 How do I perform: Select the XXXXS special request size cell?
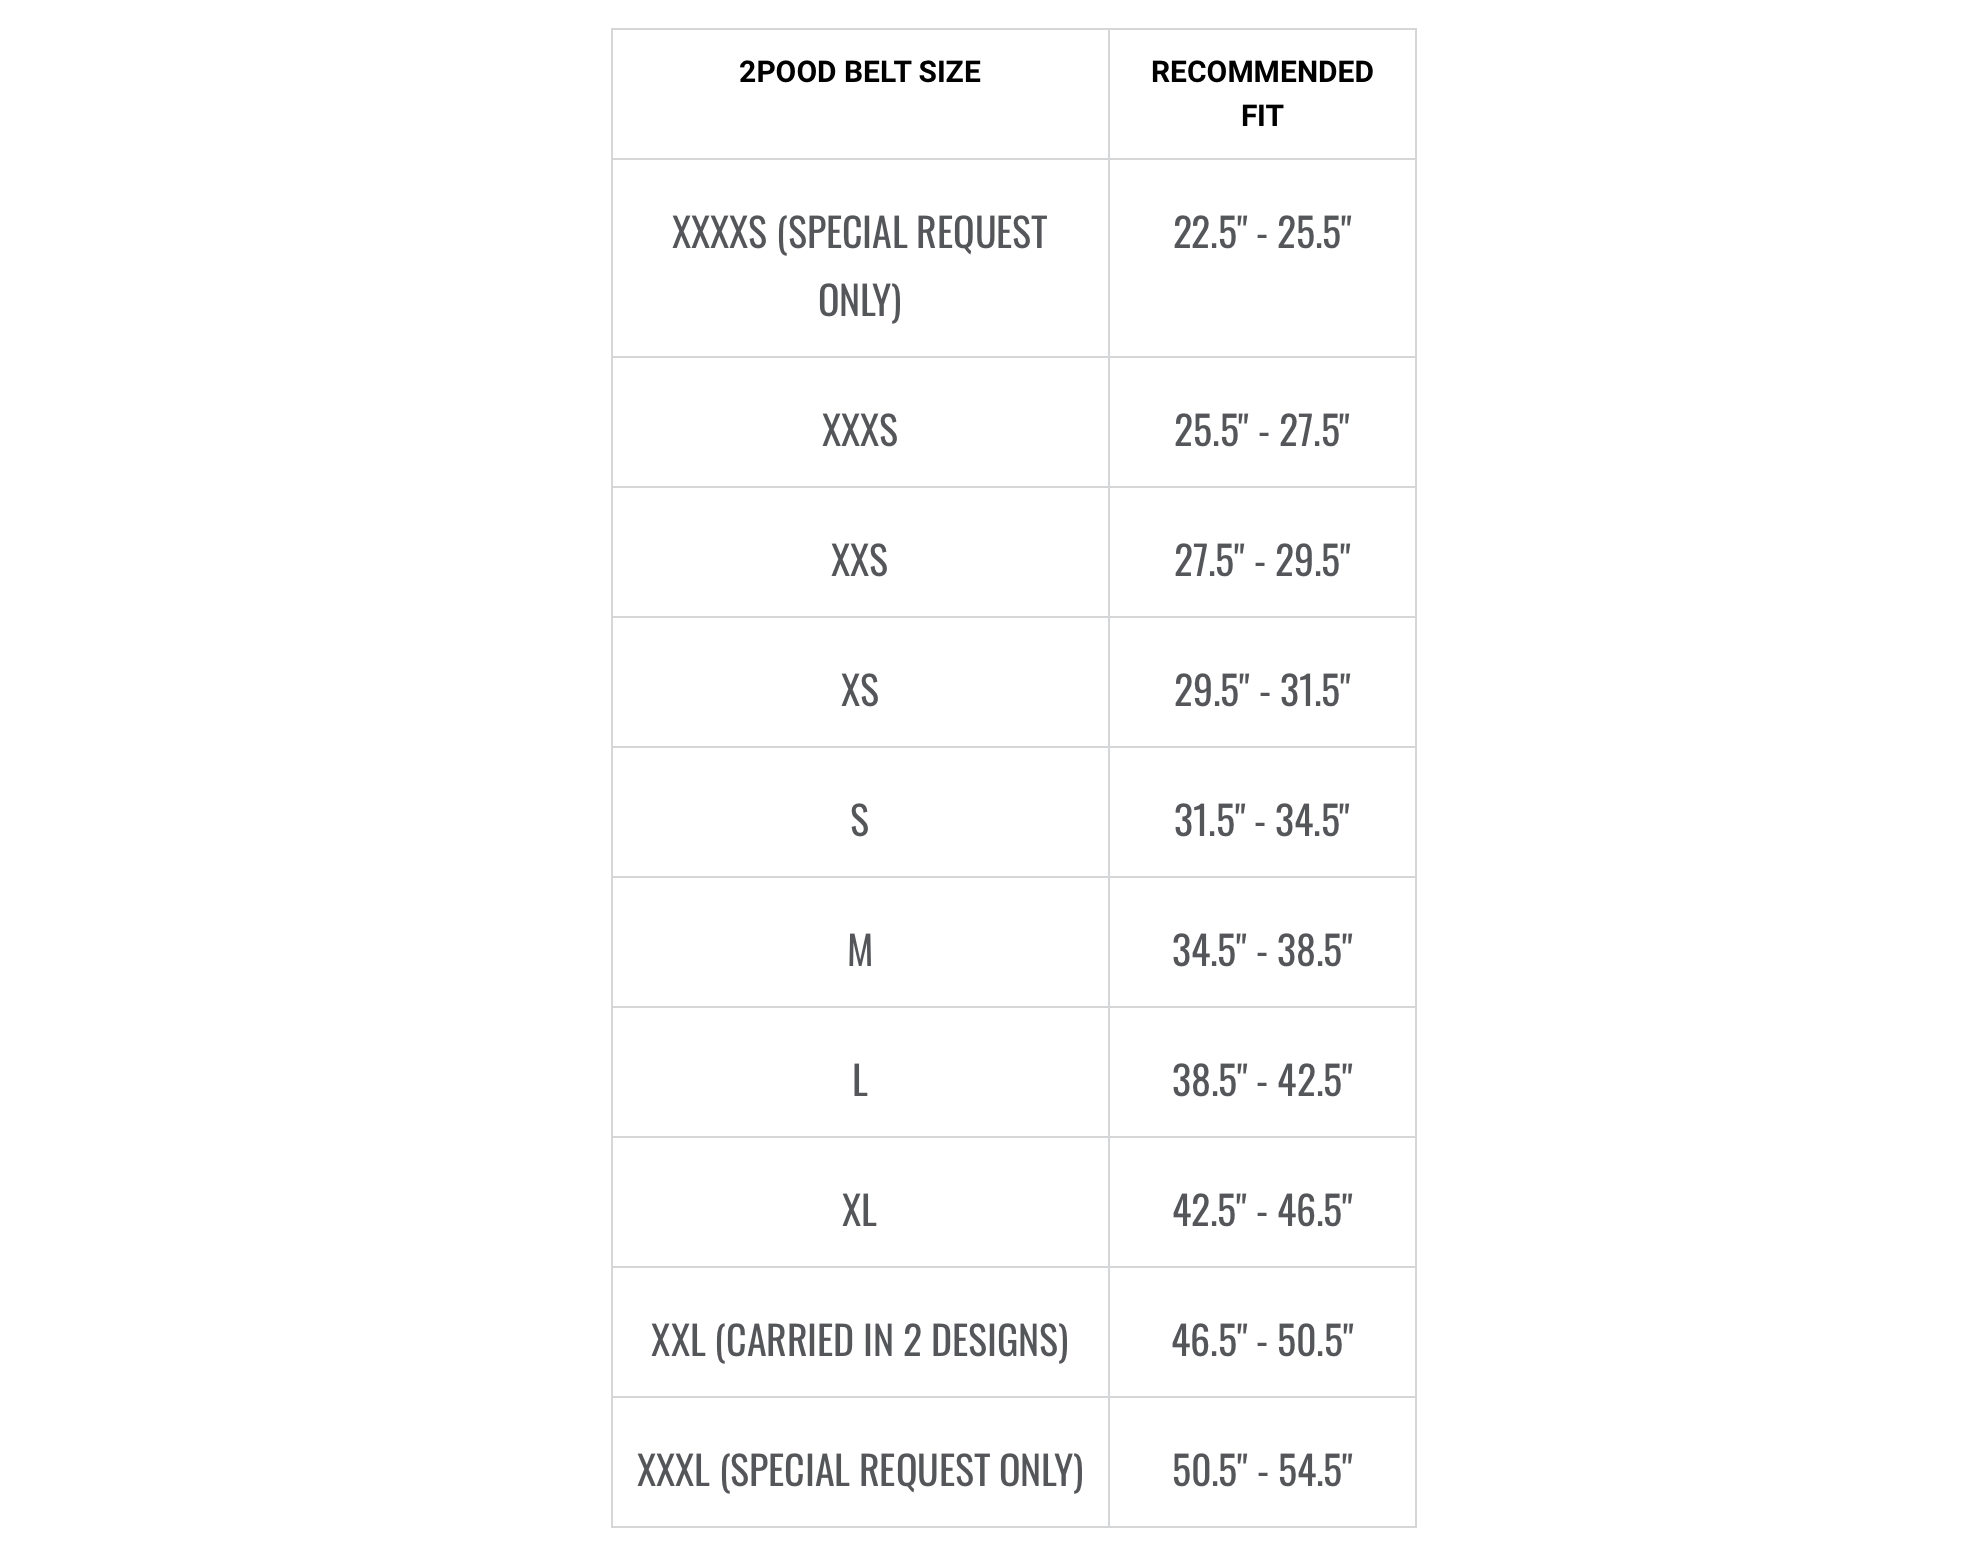860,258
